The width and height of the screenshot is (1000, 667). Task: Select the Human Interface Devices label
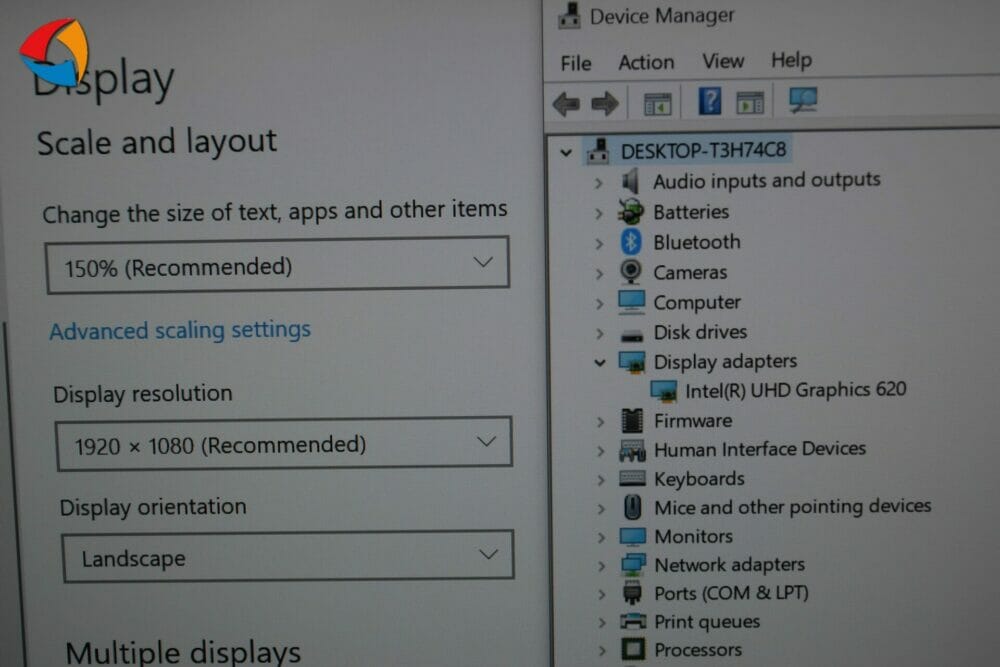(x=760, y=449)
